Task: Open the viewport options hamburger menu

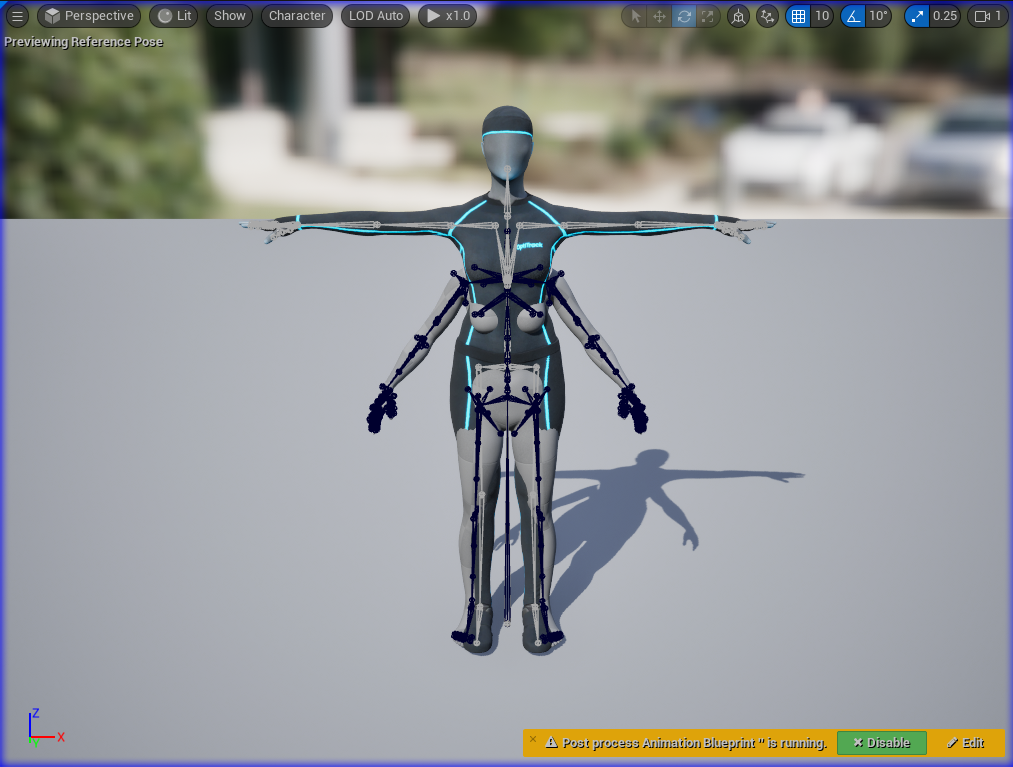Action: (x=17, y=16)
